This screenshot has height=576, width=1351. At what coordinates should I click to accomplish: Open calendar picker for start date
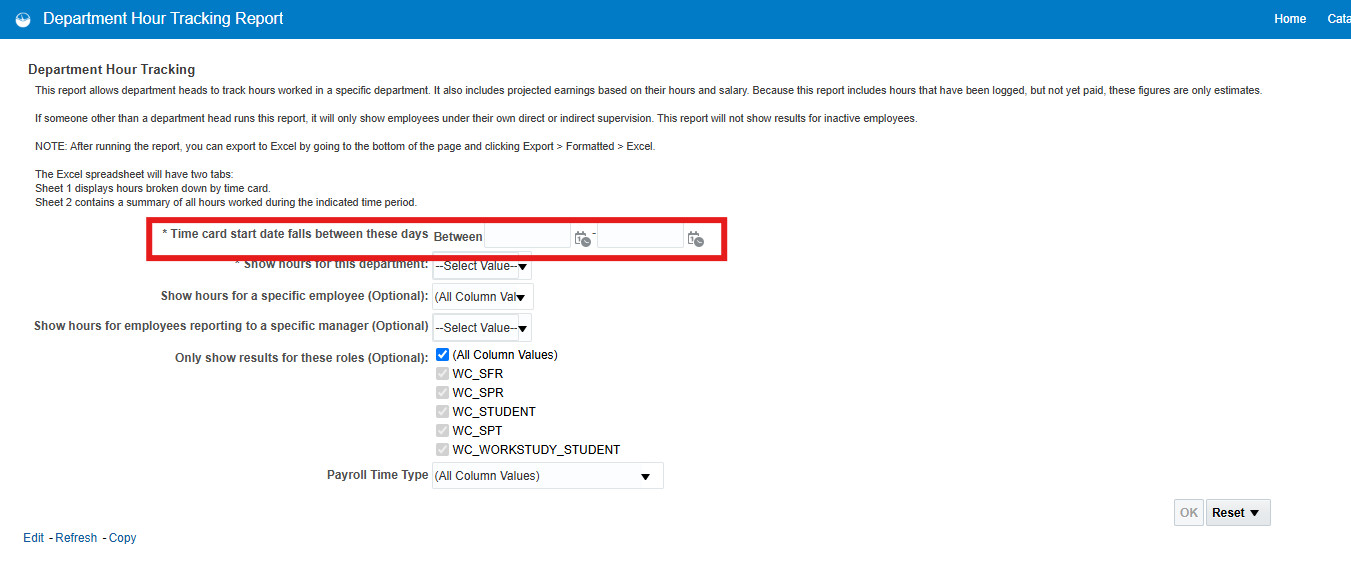click(x=582, y=239)
